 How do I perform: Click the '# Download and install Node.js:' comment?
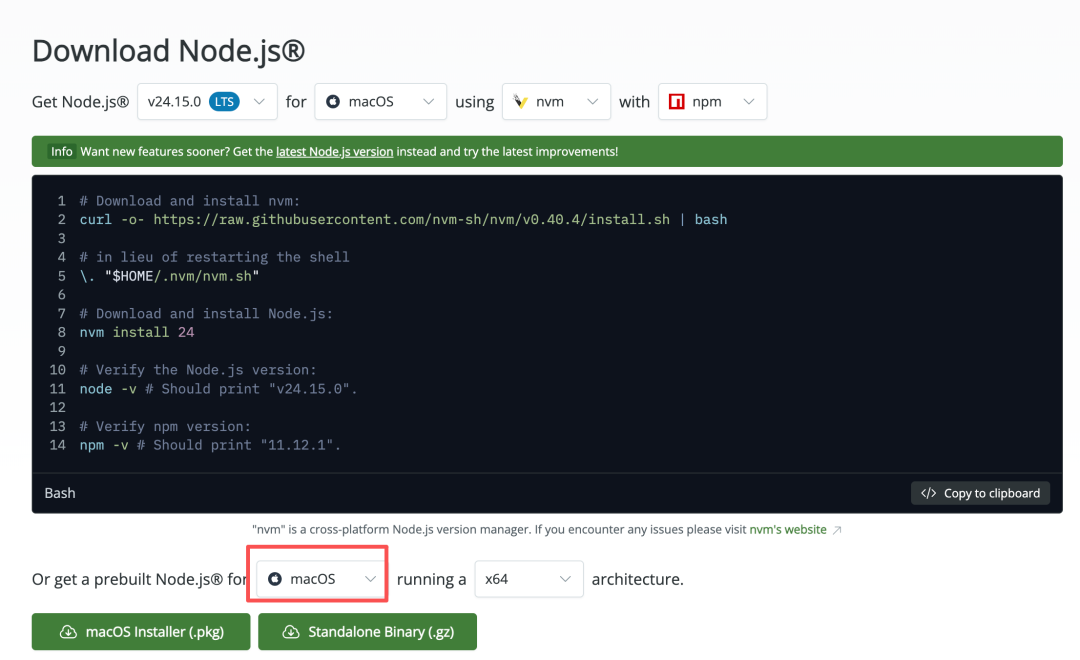[206, 313]
